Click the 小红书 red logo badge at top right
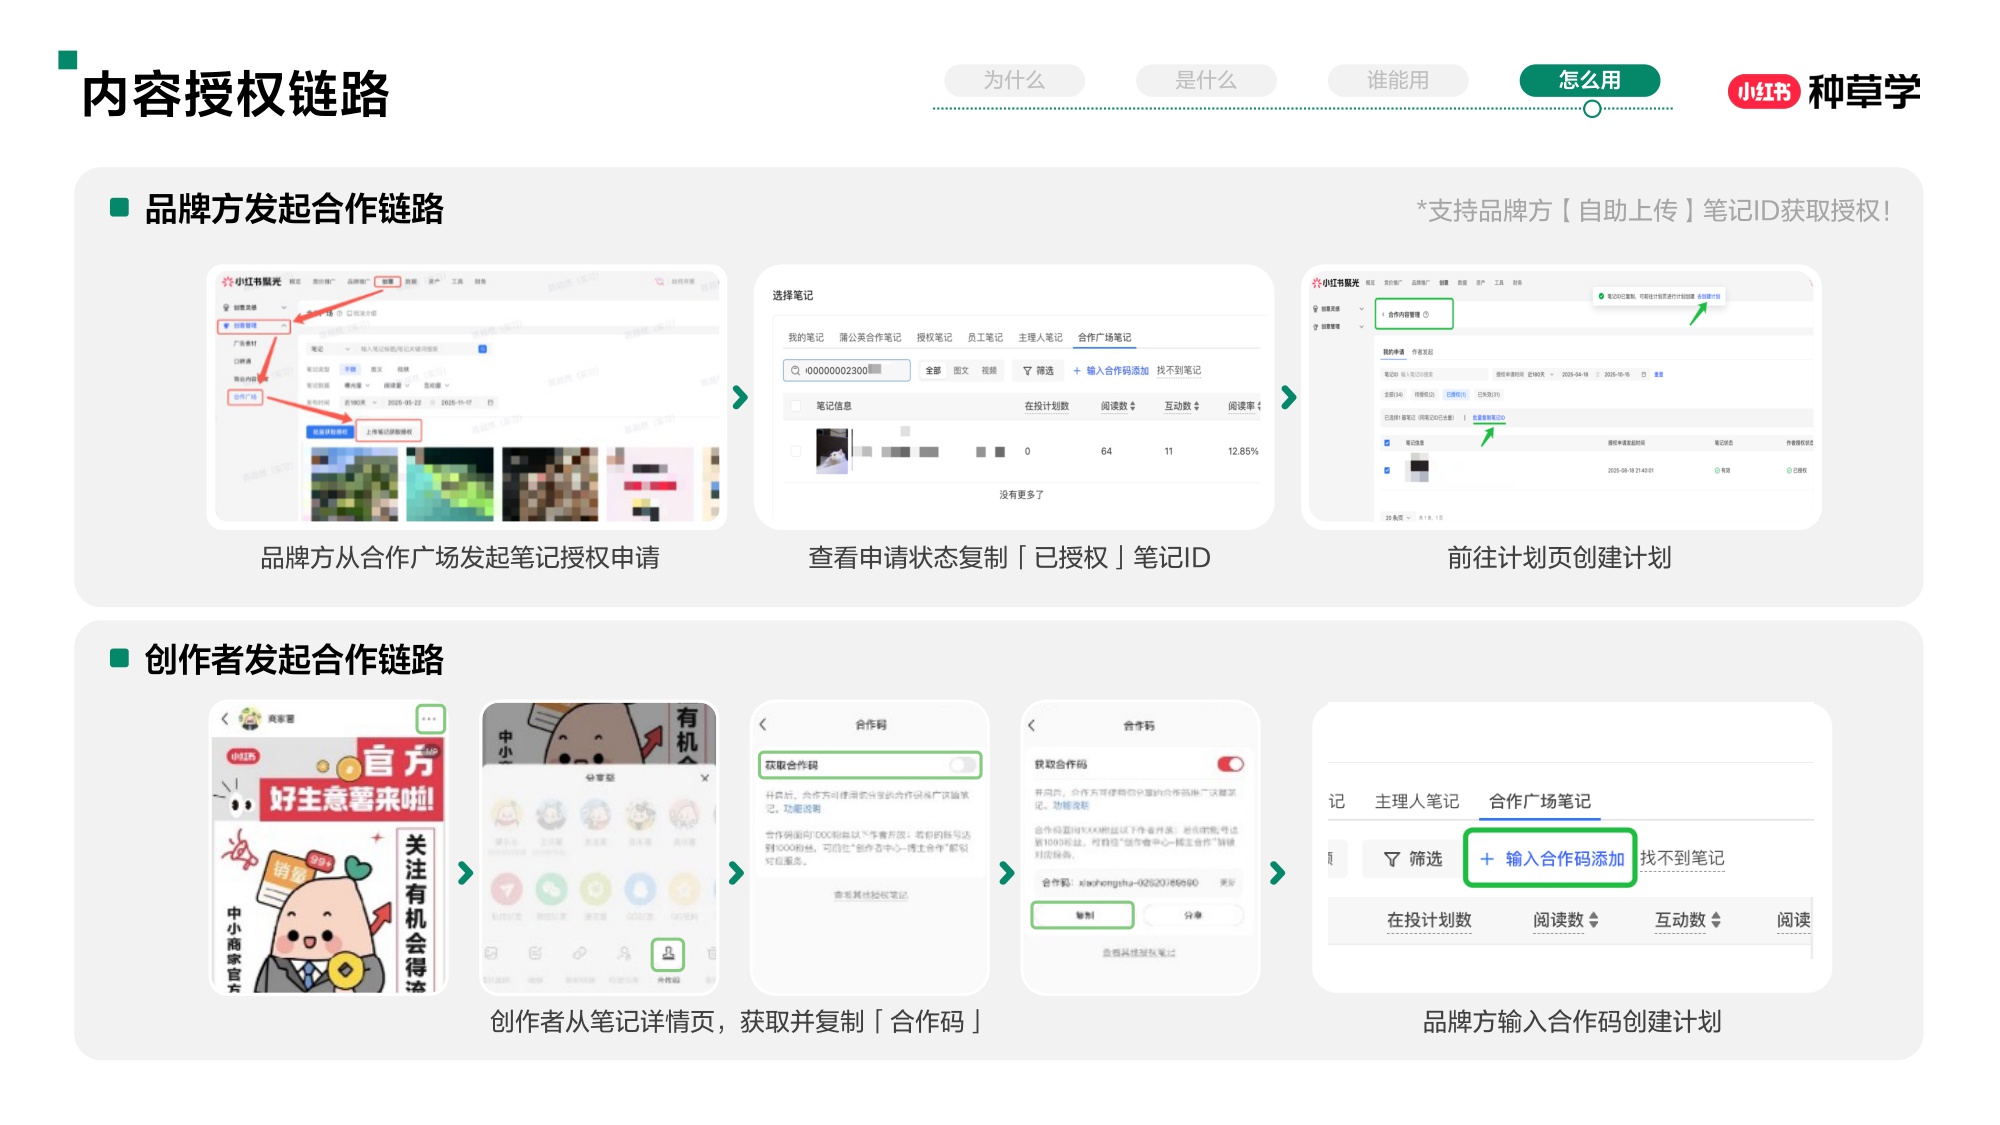This screenshot has height=1125, width=2000. [x=1763, y=92]
